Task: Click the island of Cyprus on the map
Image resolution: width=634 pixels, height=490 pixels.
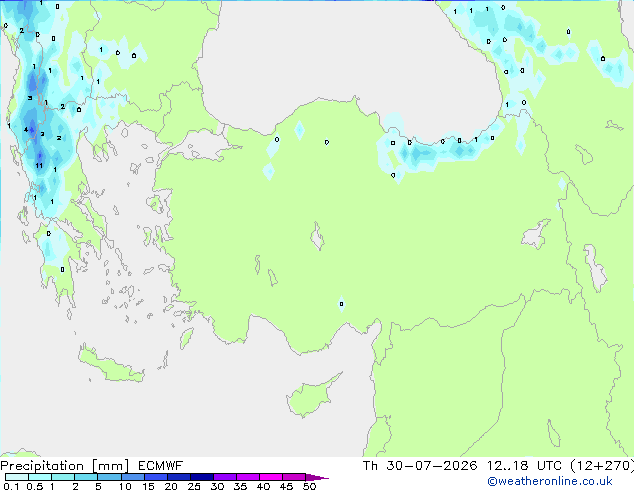Action: (313, 395)
